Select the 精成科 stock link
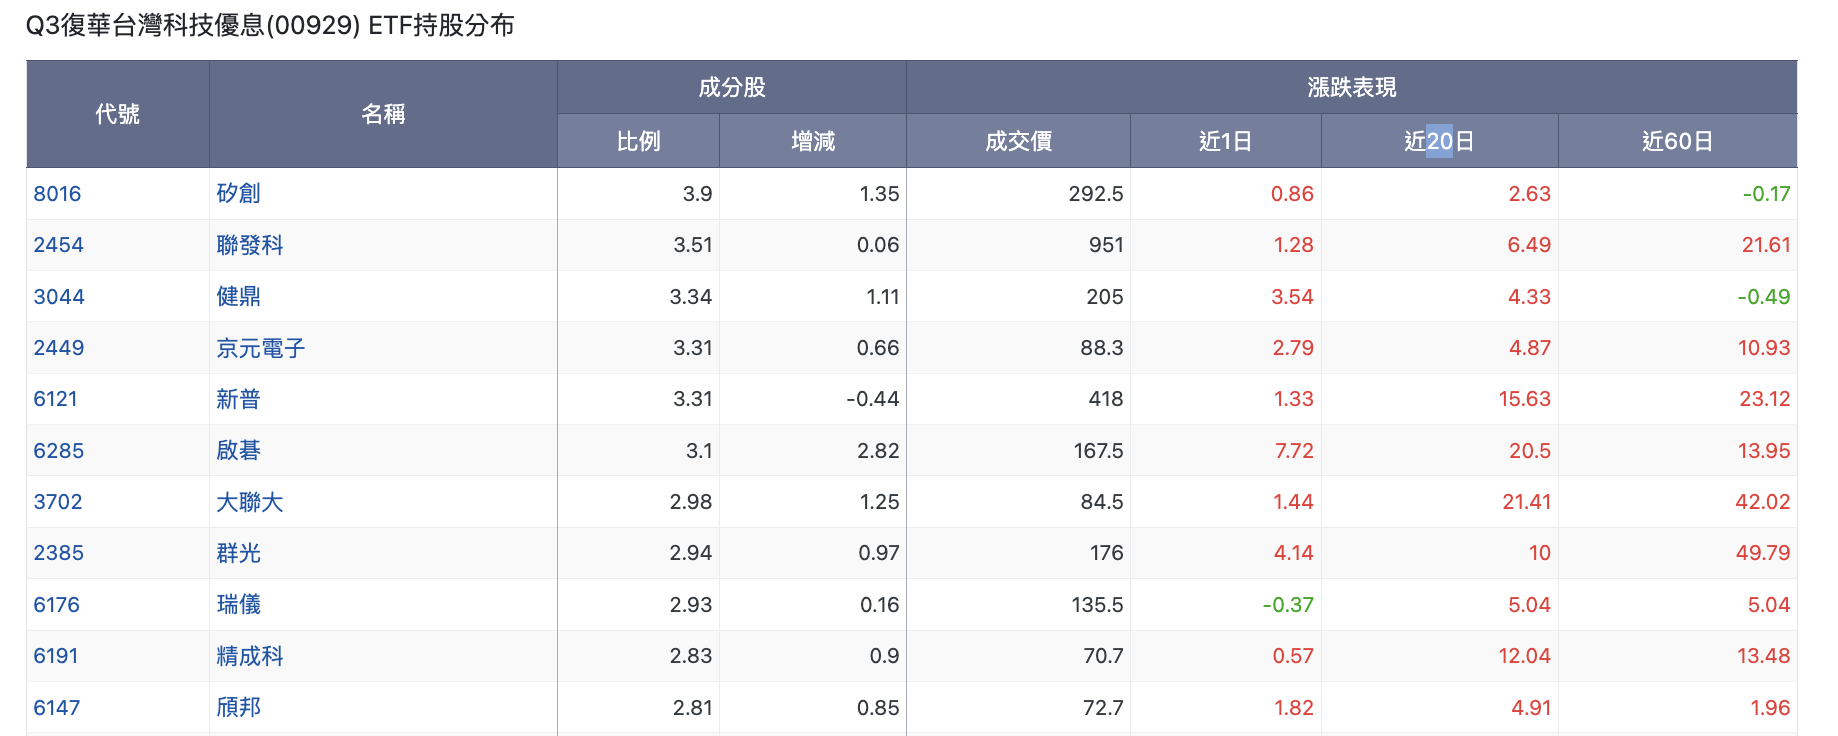Screen dimensions: 1838x736 (x=250, y=656)
